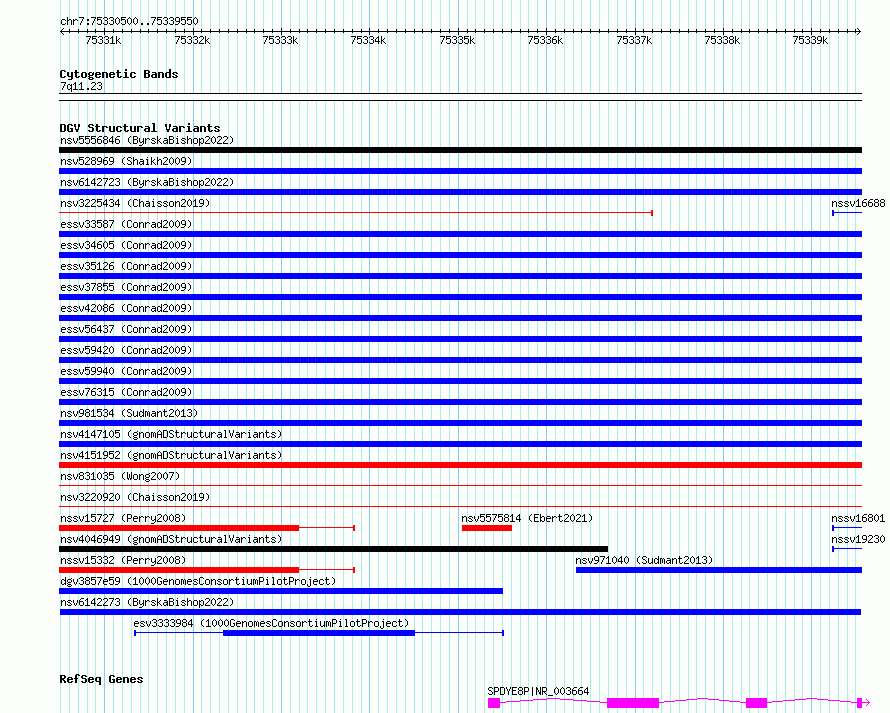
Task: Click the nssv15727 (Perry2008) label
Action: [123, 518]
